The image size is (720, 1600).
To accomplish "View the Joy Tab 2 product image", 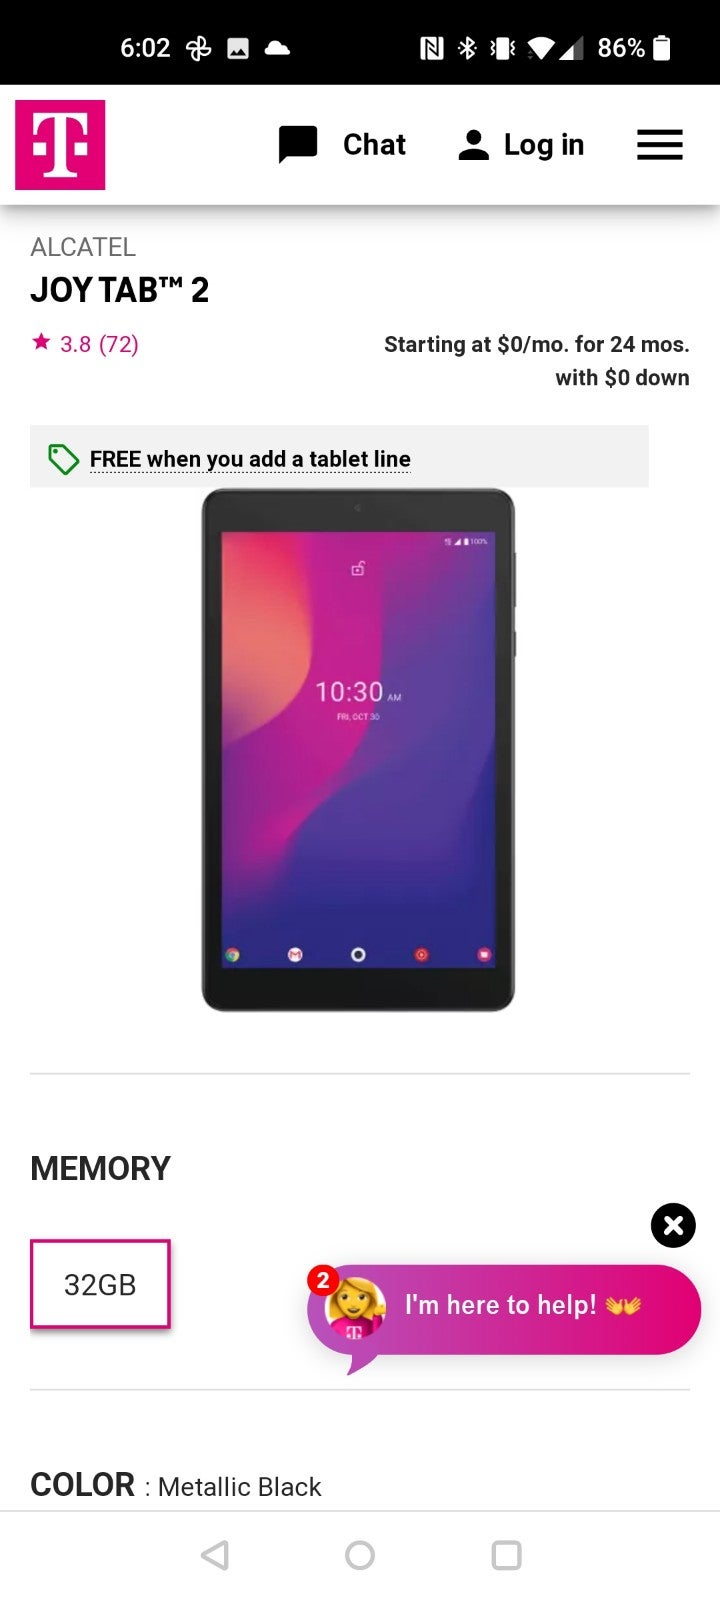I will pos(358,750).
